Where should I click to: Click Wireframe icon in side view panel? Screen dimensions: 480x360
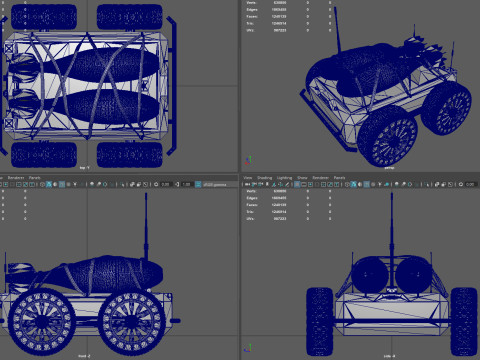pos(347,184)
